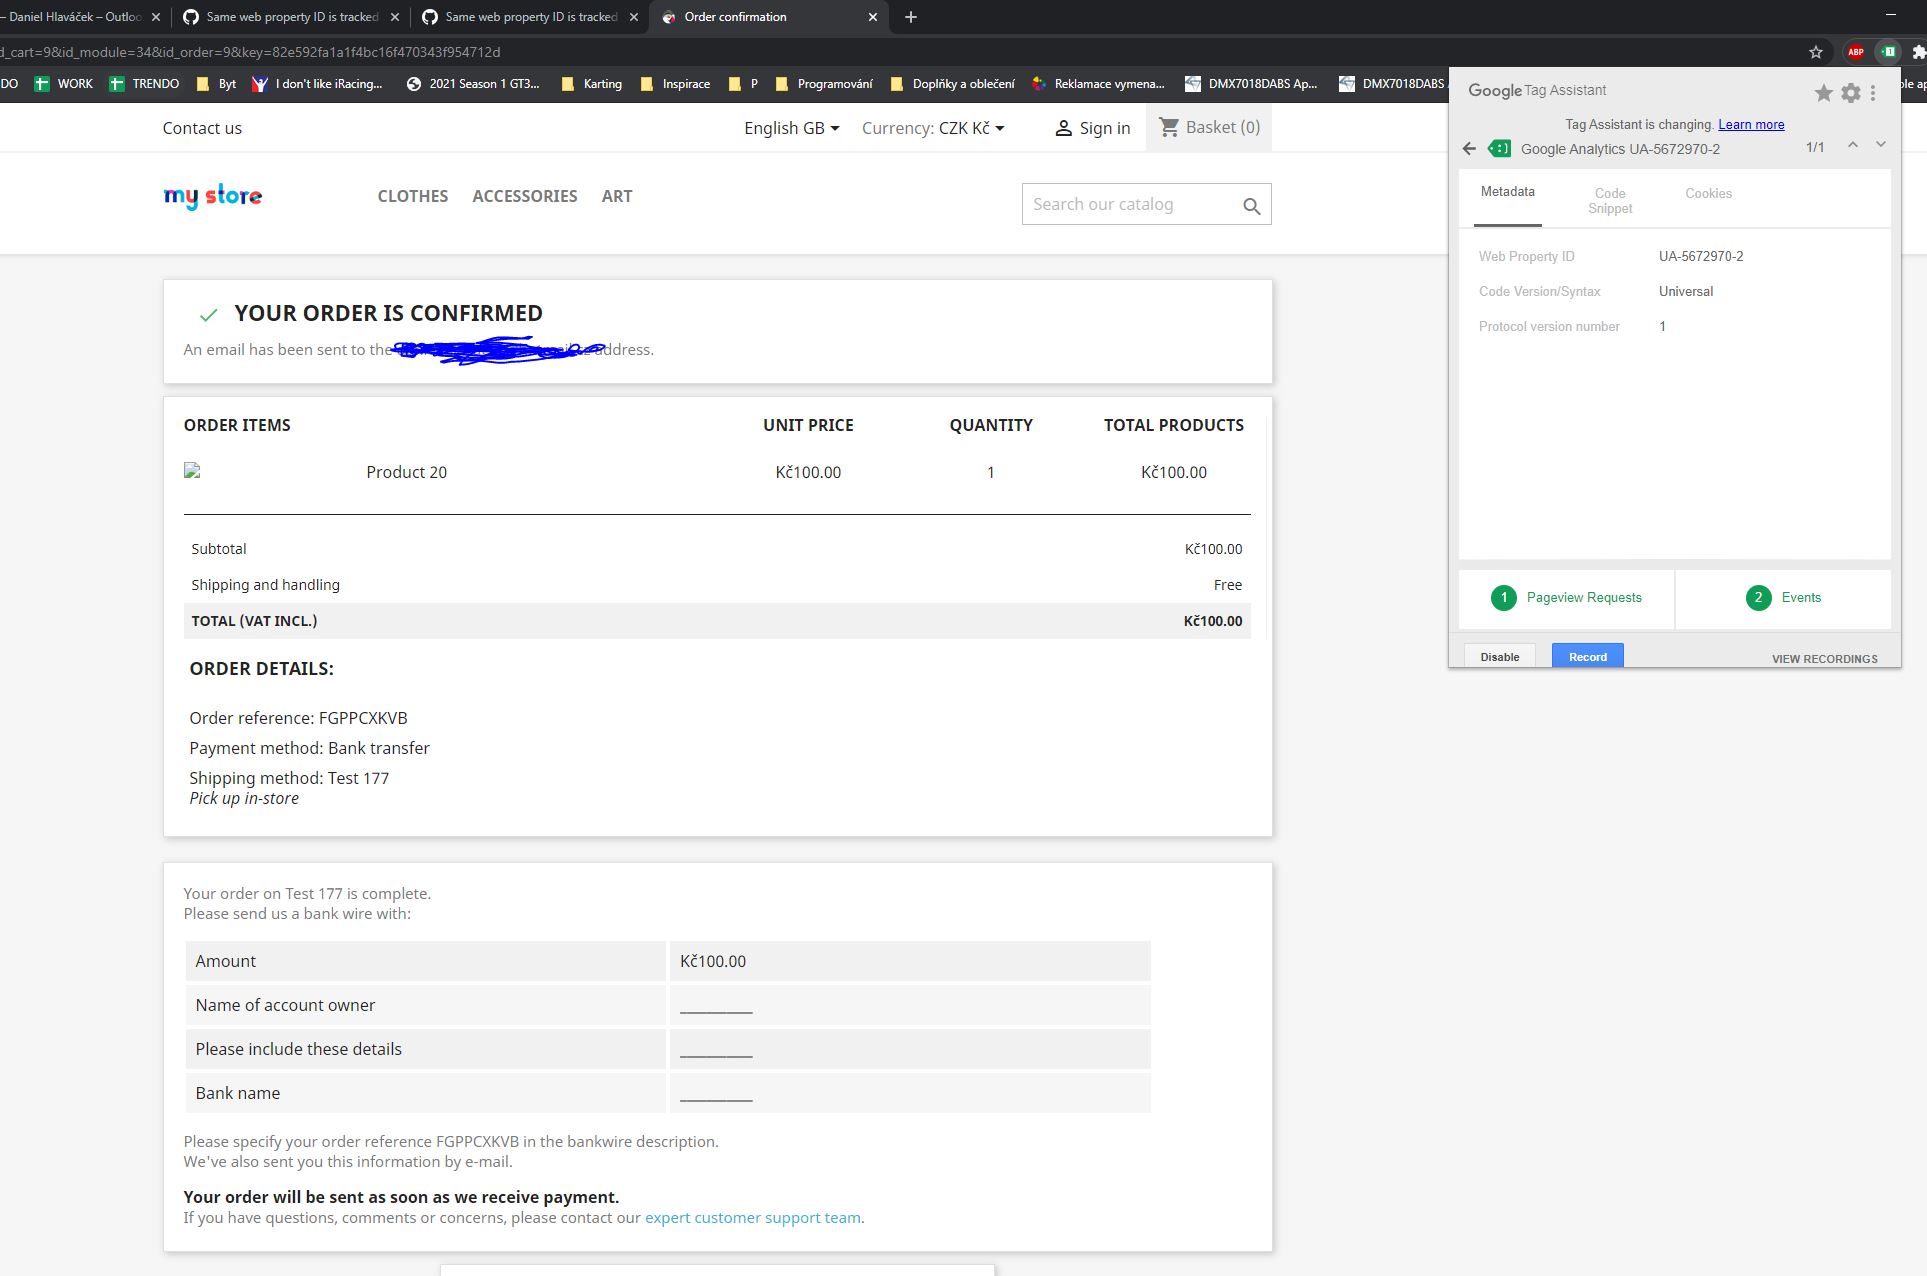Open VIEW RECORDINGS
This screenshot has width=1927, height=1276.
(1825, 659)
